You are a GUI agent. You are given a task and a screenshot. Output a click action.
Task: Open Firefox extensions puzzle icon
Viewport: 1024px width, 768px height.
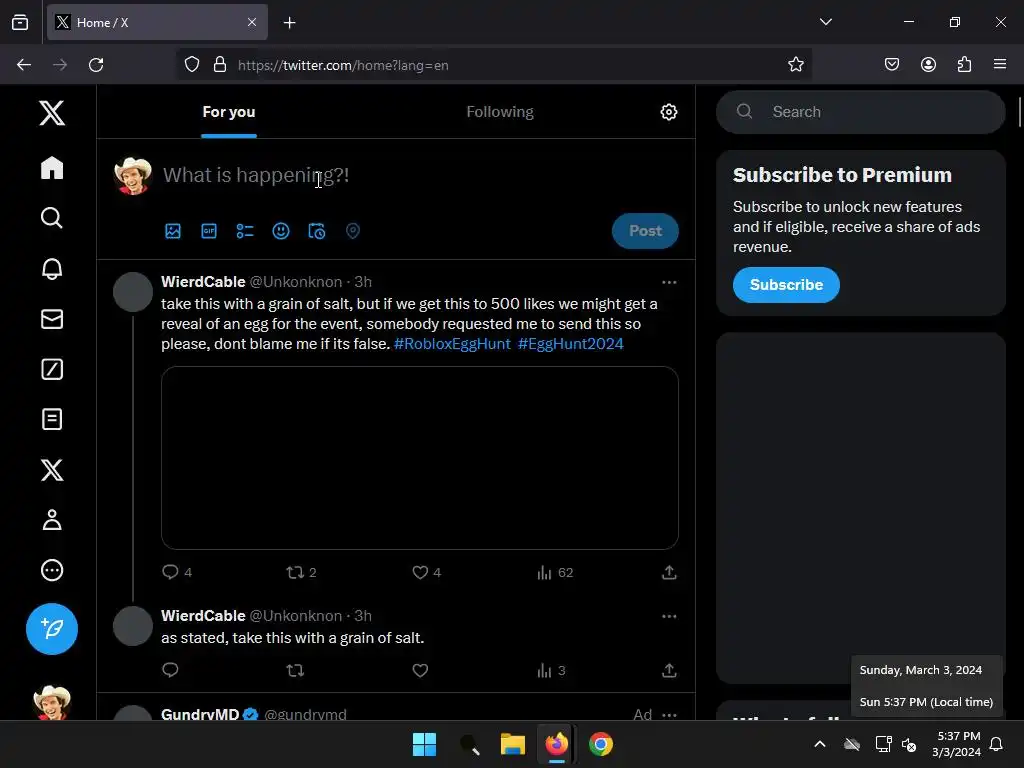click(x=964, y=65)
